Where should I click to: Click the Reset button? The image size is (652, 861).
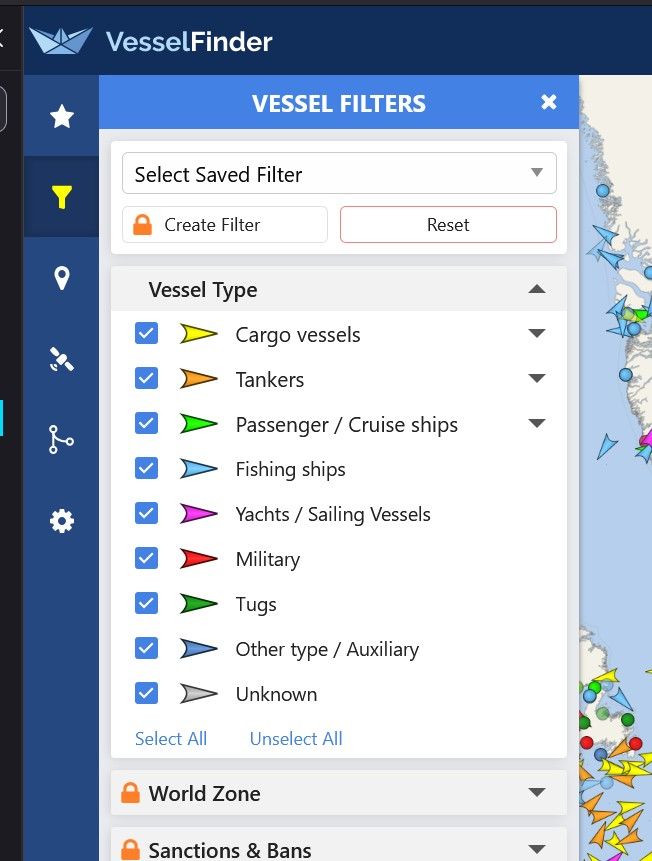tap(448, 225)
